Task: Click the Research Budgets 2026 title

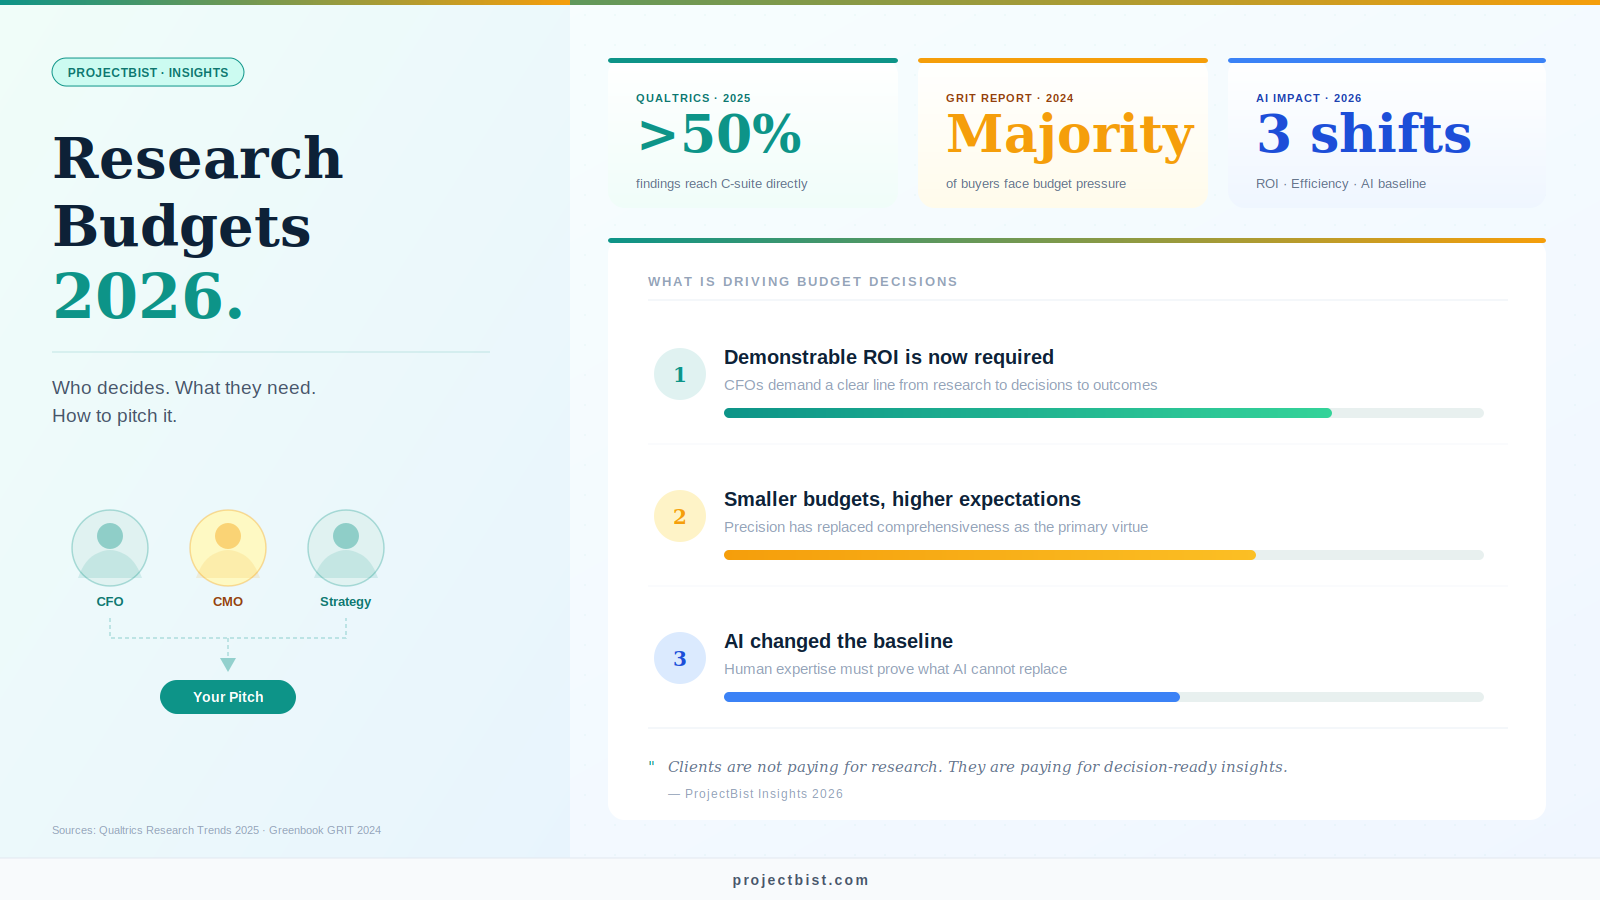Action: pos(198,227)
